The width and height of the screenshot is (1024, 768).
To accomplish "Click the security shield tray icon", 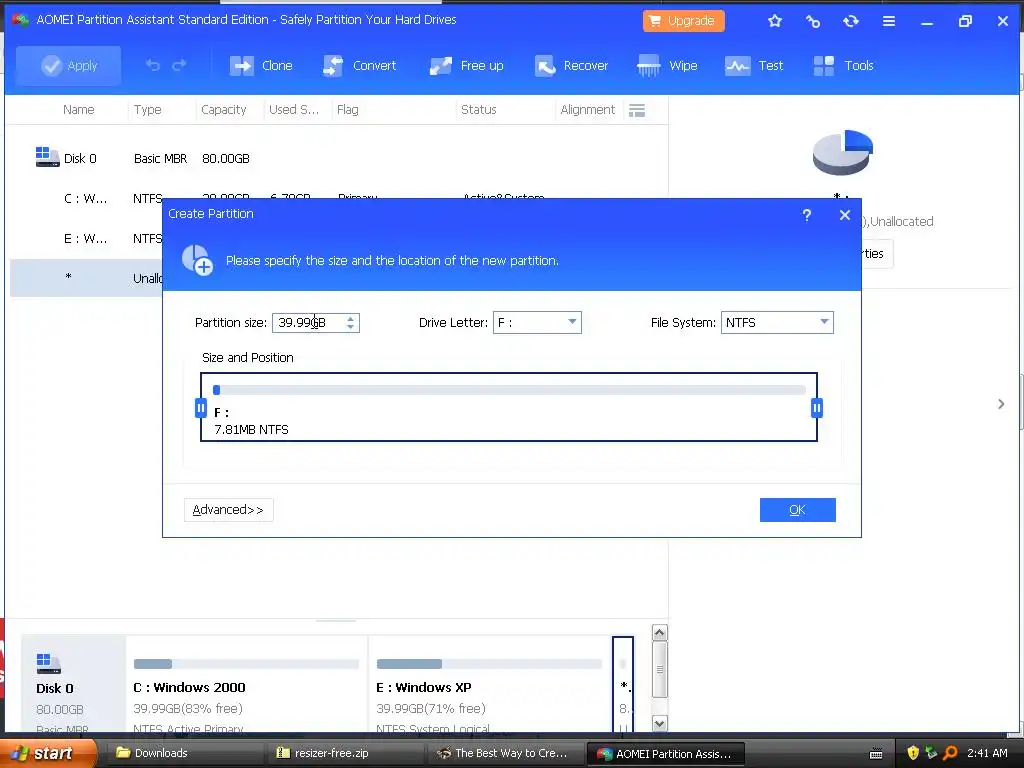I will (913, 753).
